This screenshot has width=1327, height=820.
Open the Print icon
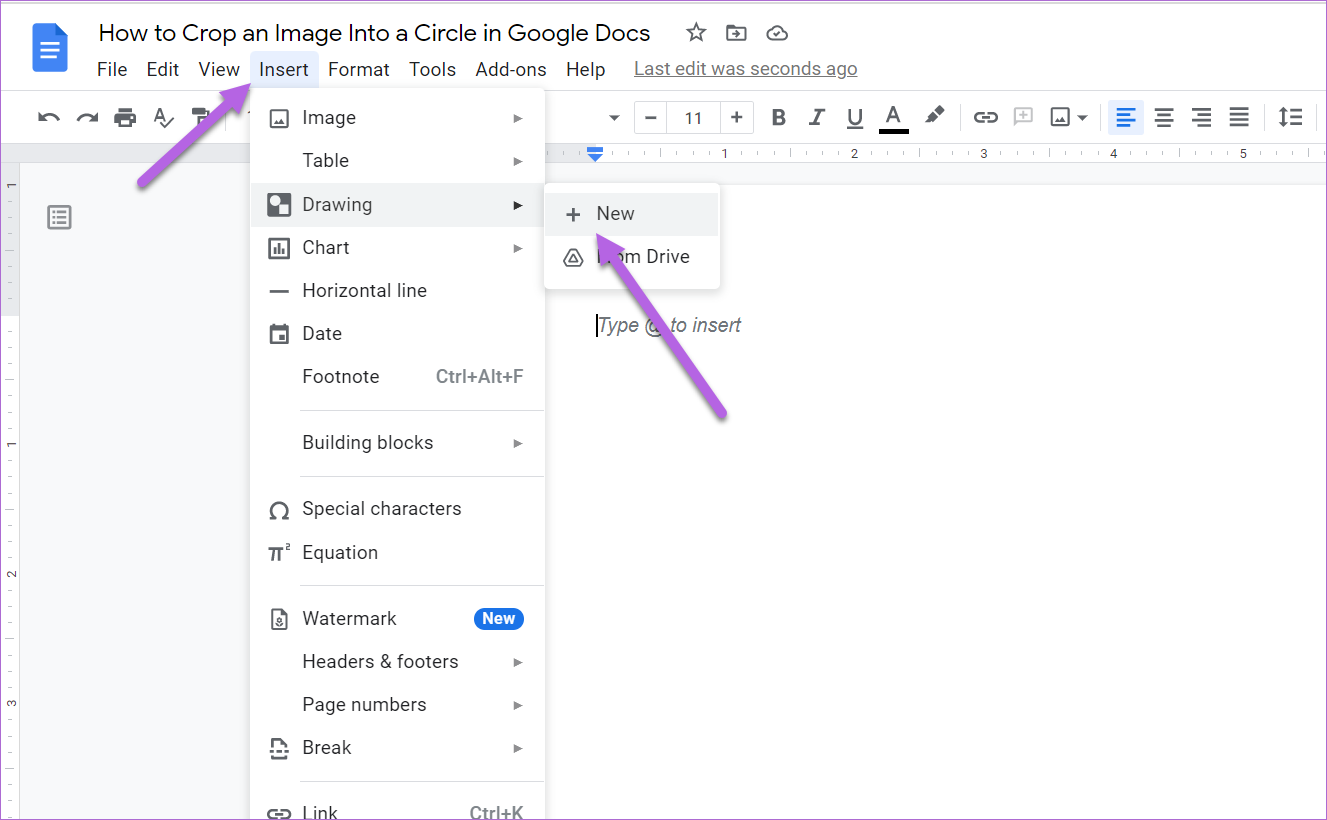[x=124, y=117]
